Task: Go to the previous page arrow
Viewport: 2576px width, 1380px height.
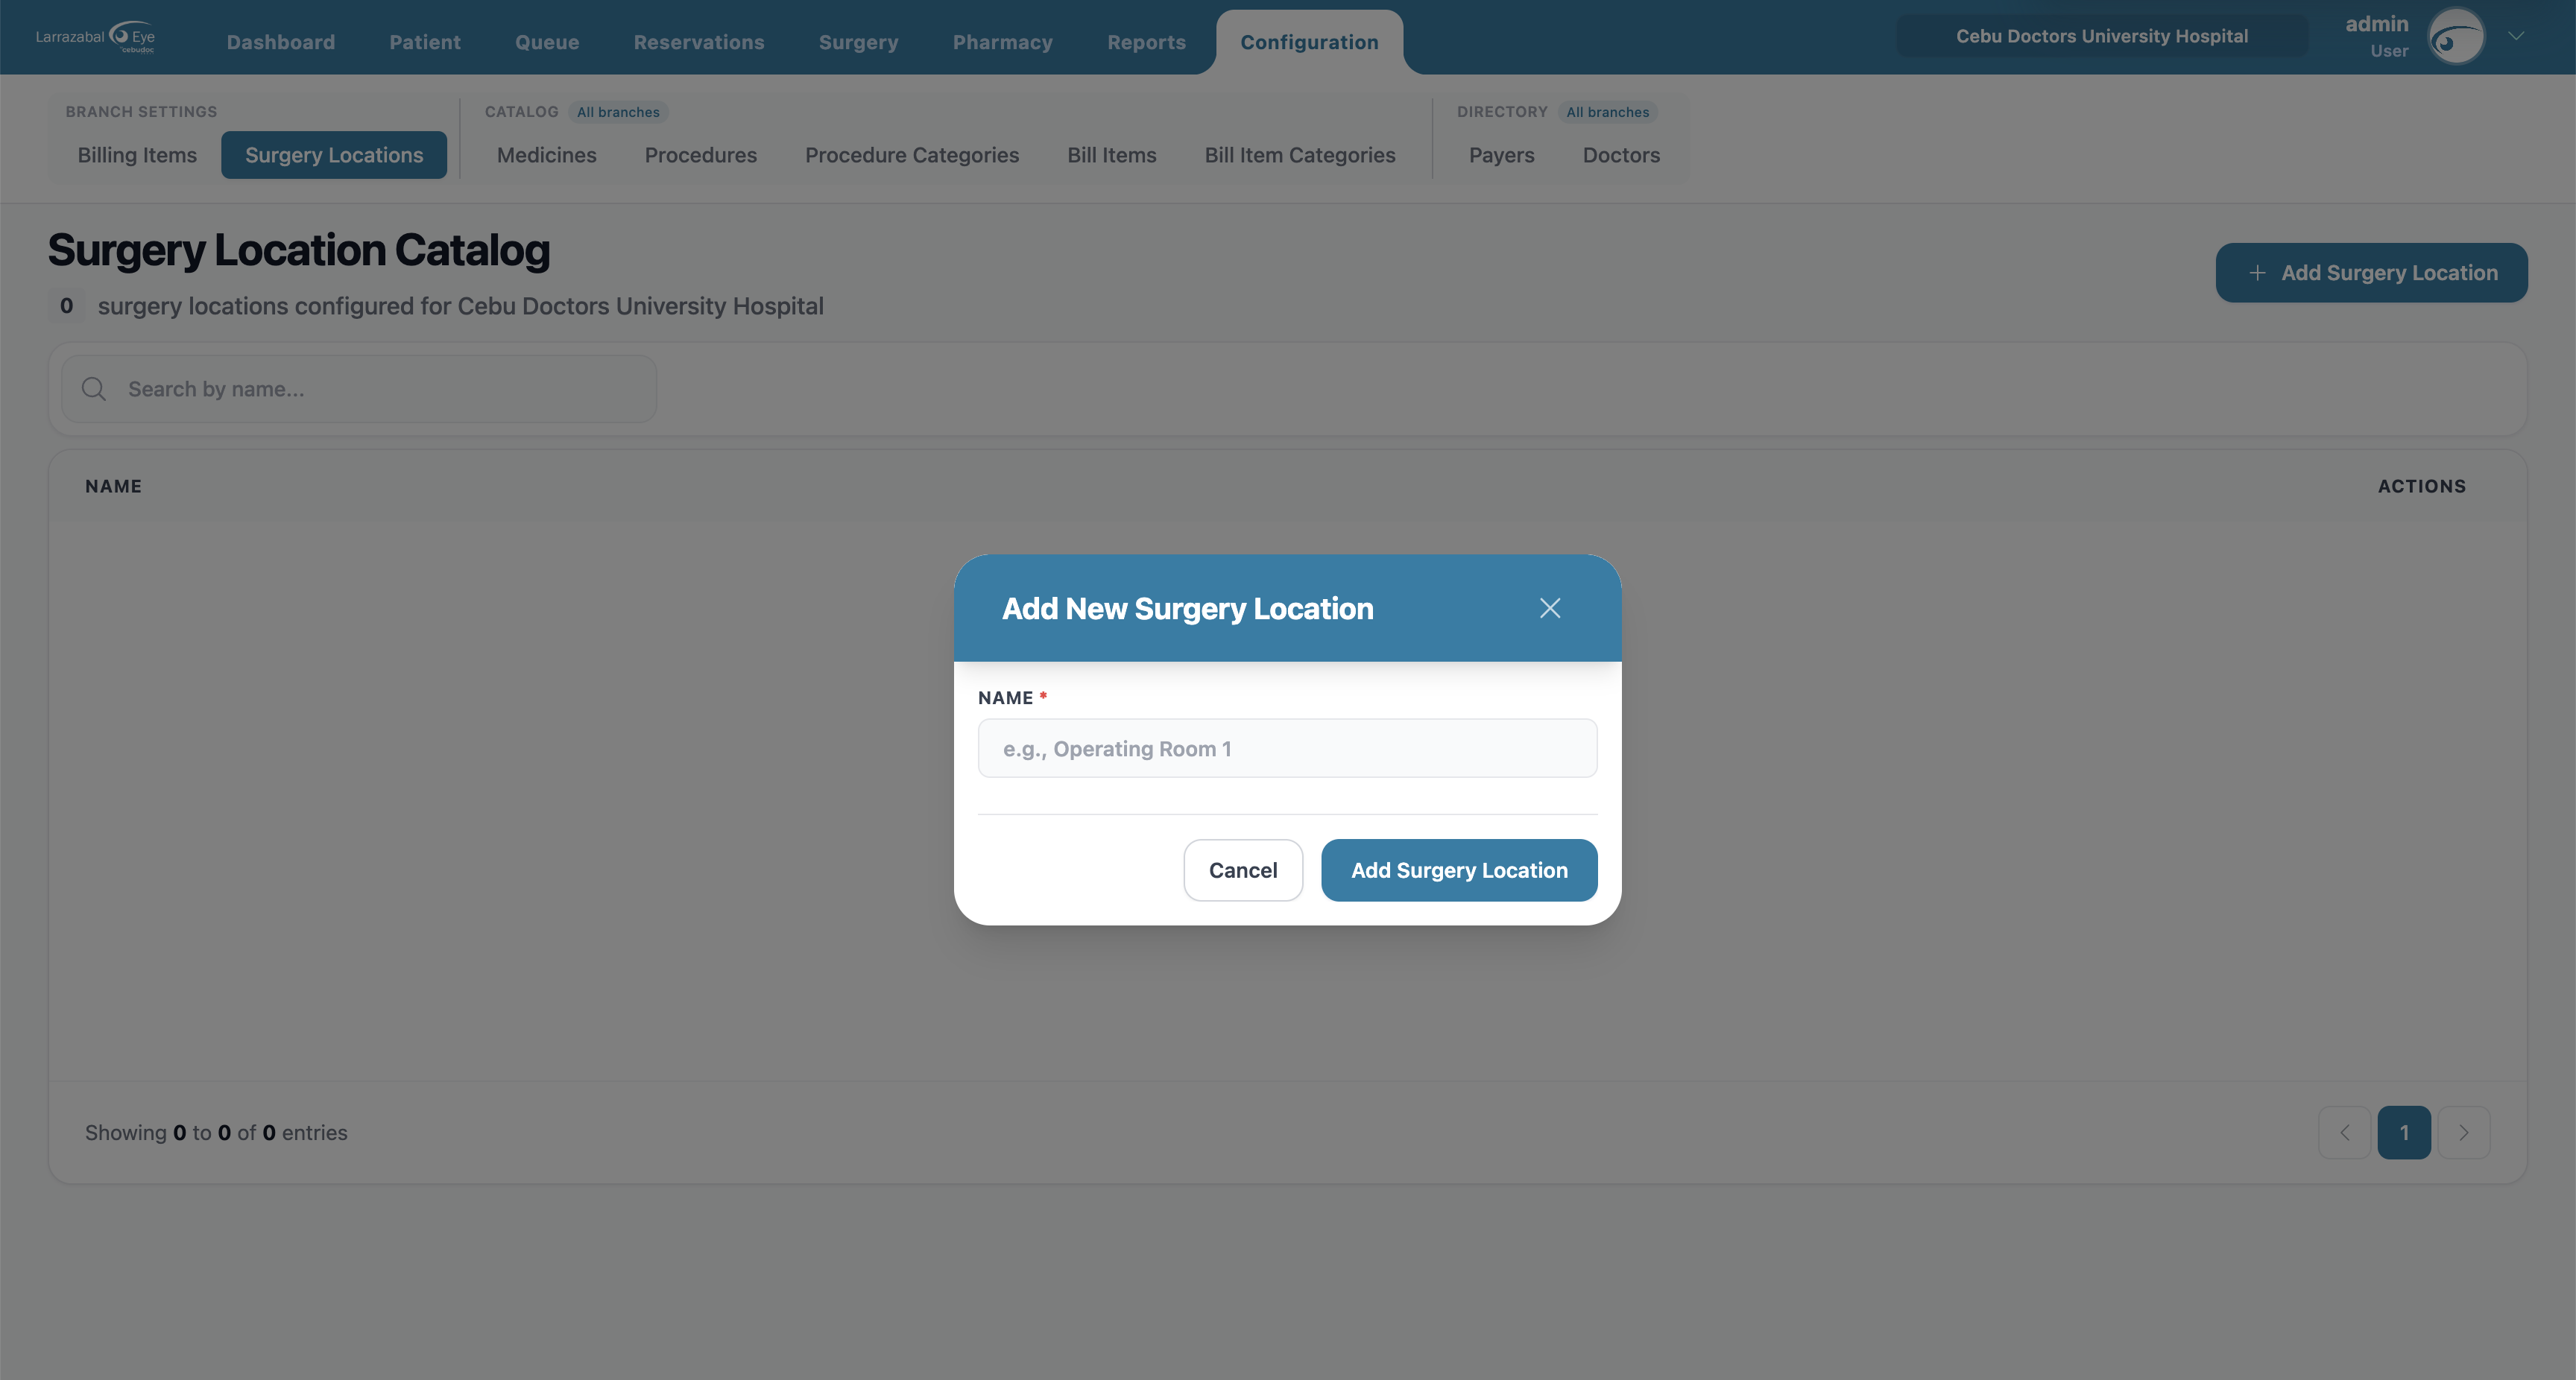Action: 2344,1132
